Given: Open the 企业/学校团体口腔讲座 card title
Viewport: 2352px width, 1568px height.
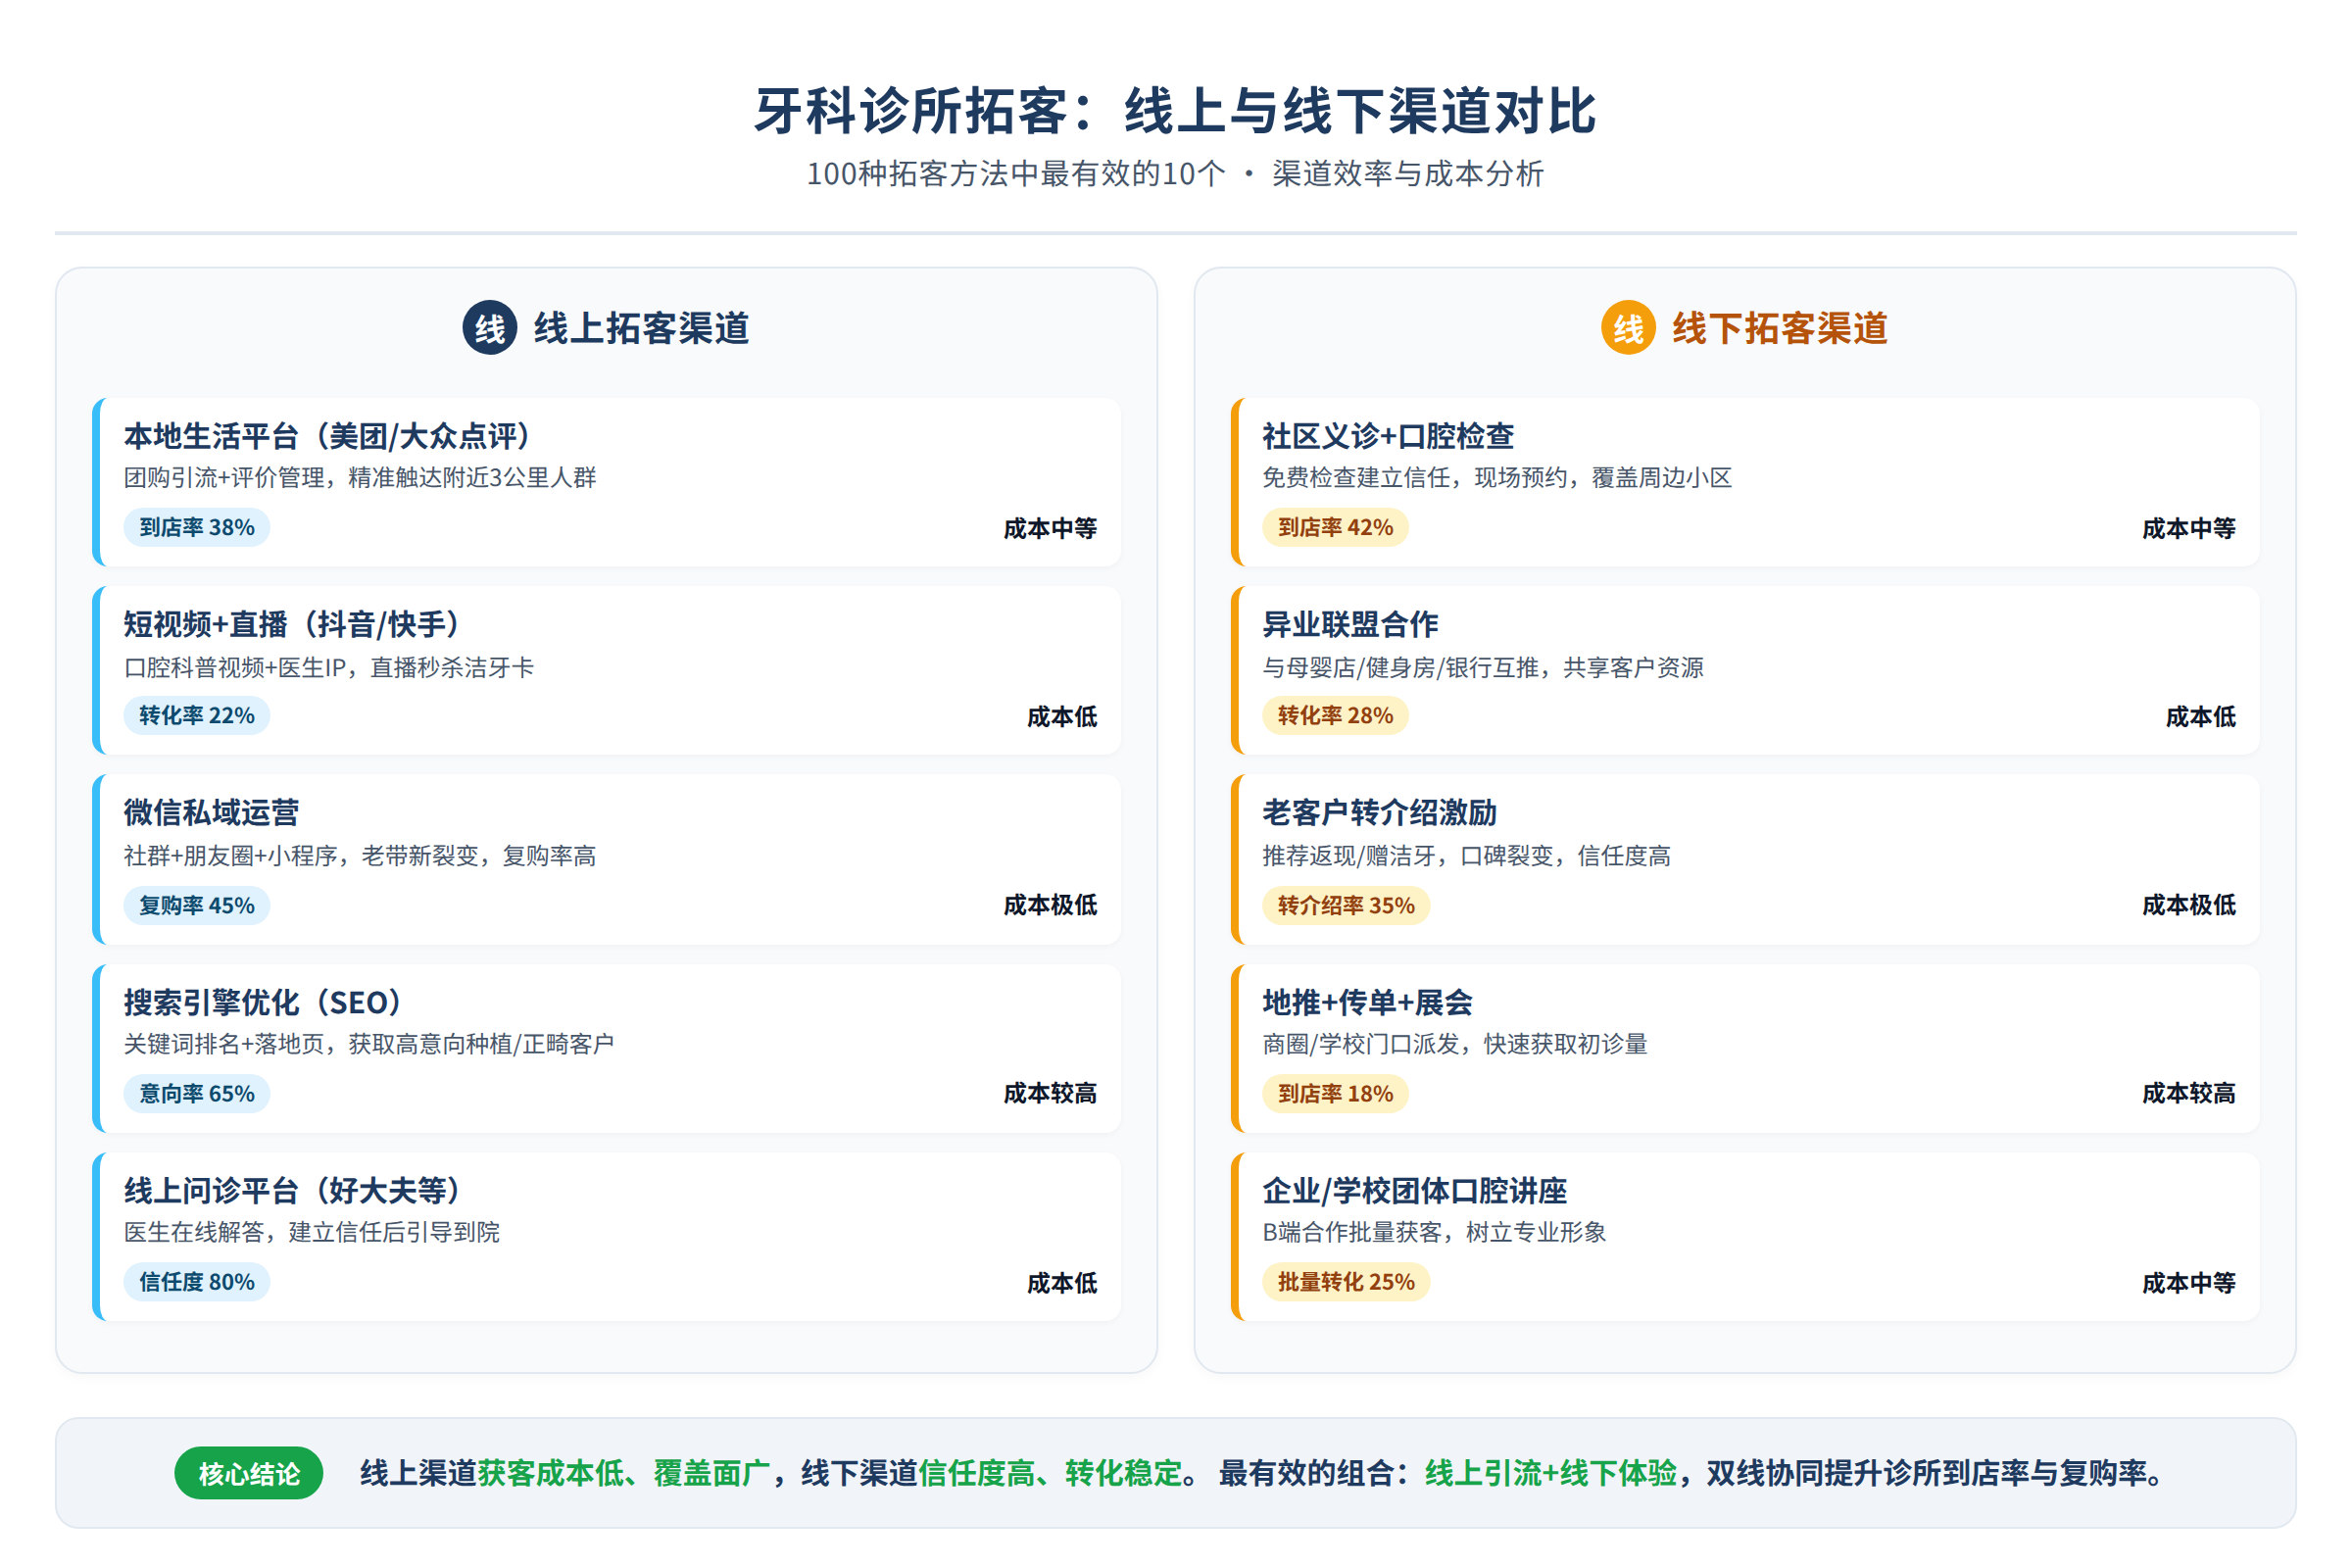Looking at the screenshot, I should (x=1414, y=1190).
